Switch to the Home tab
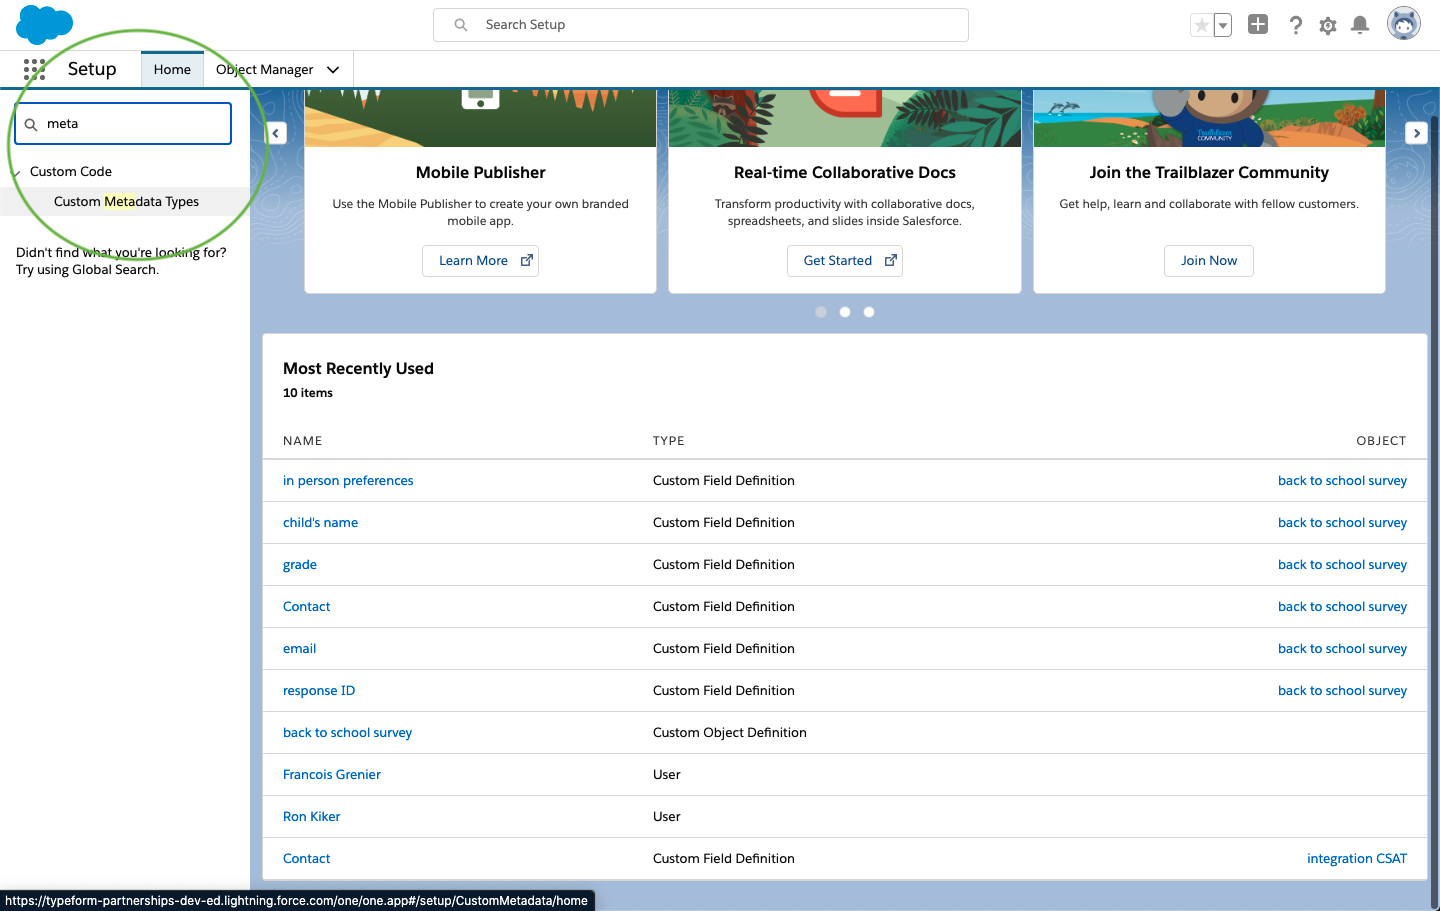This screenshot has height=911, width=1440. coord(172,69)
